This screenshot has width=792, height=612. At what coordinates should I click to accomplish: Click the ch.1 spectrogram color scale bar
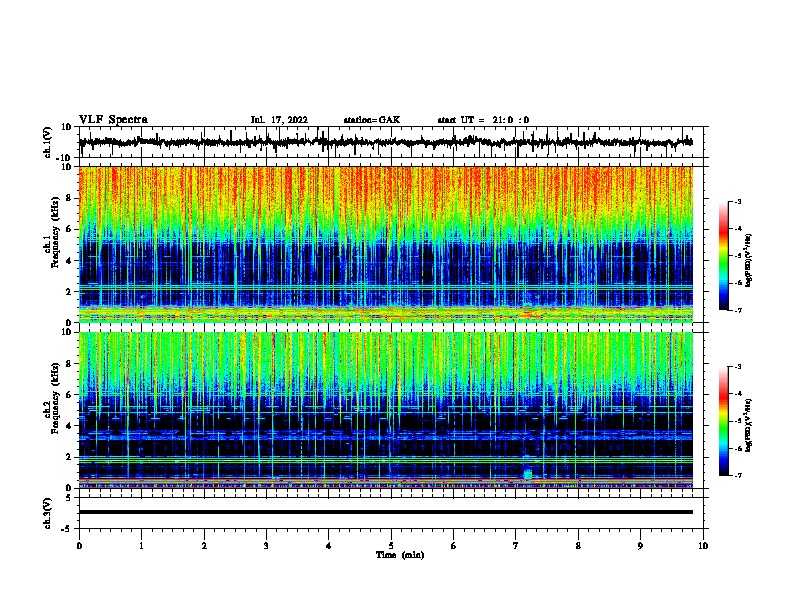coord(724,256)
